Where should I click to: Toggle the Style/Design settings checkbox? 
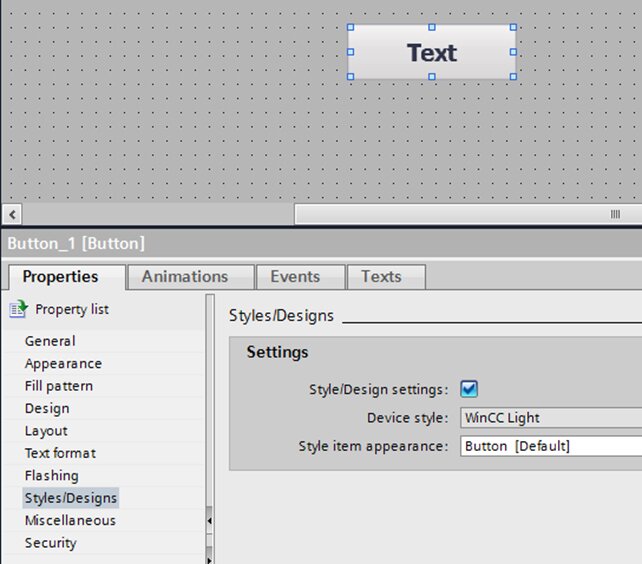[x=469, y=389]
